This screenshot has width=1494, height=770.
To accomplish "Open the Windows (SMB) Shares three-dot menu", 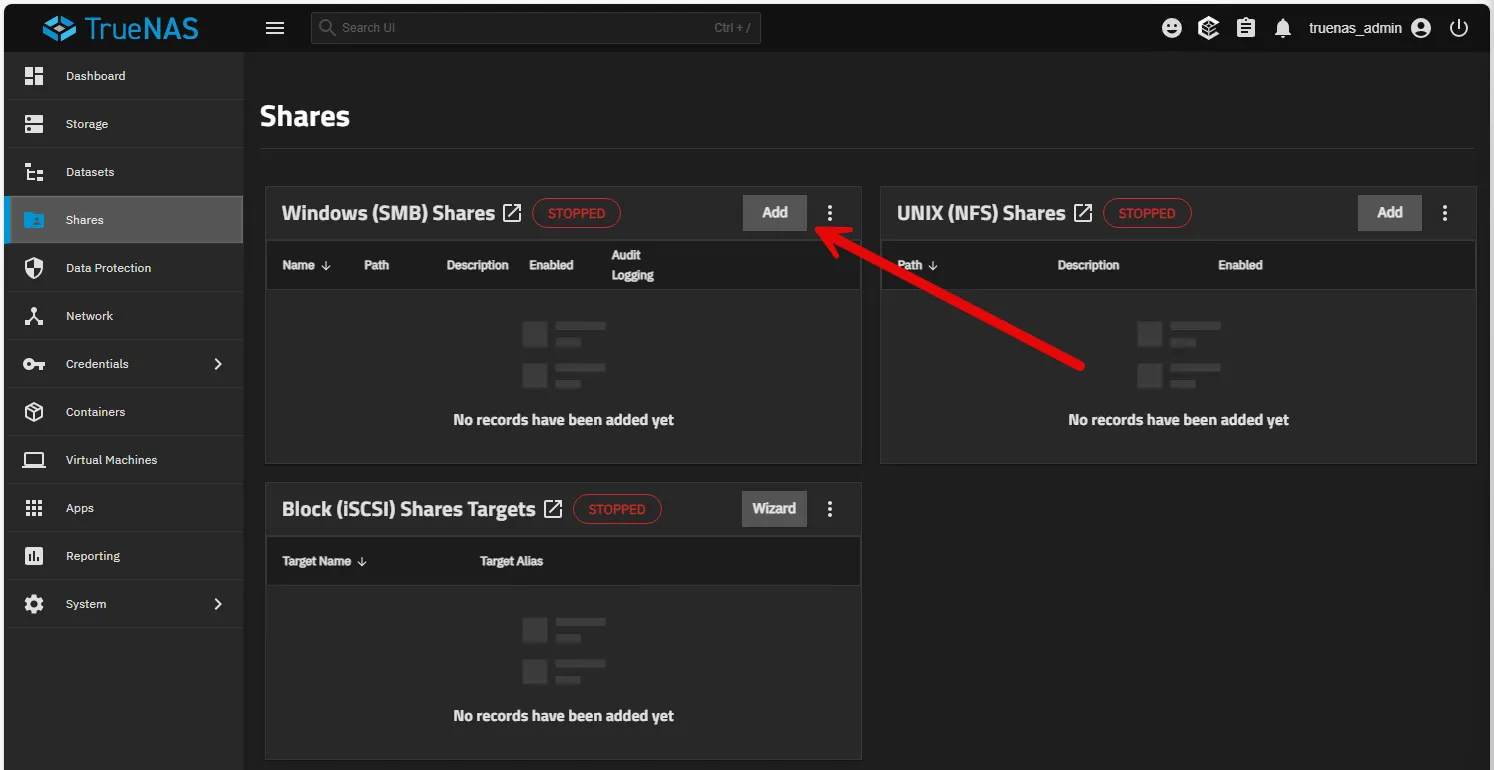I will [x=830, y=213].
